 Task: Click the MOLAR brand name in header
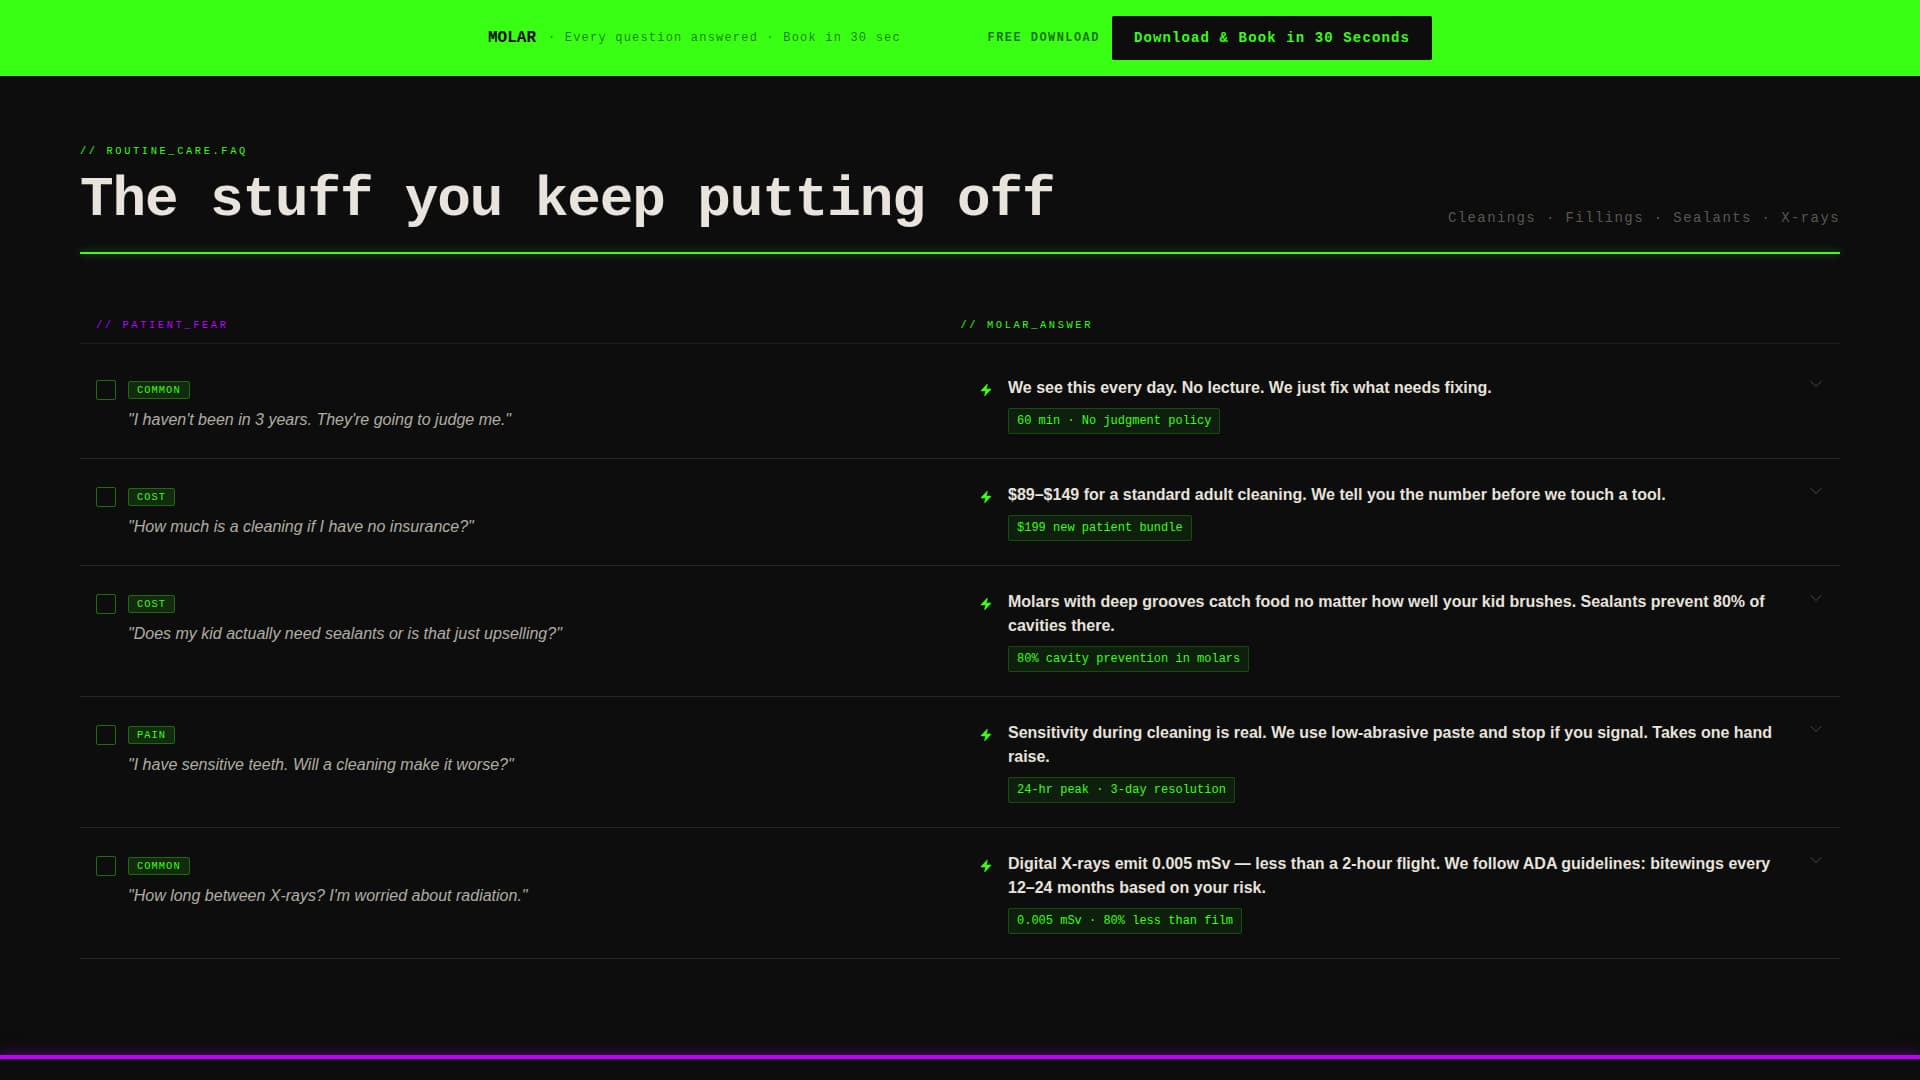pos(511,37)
